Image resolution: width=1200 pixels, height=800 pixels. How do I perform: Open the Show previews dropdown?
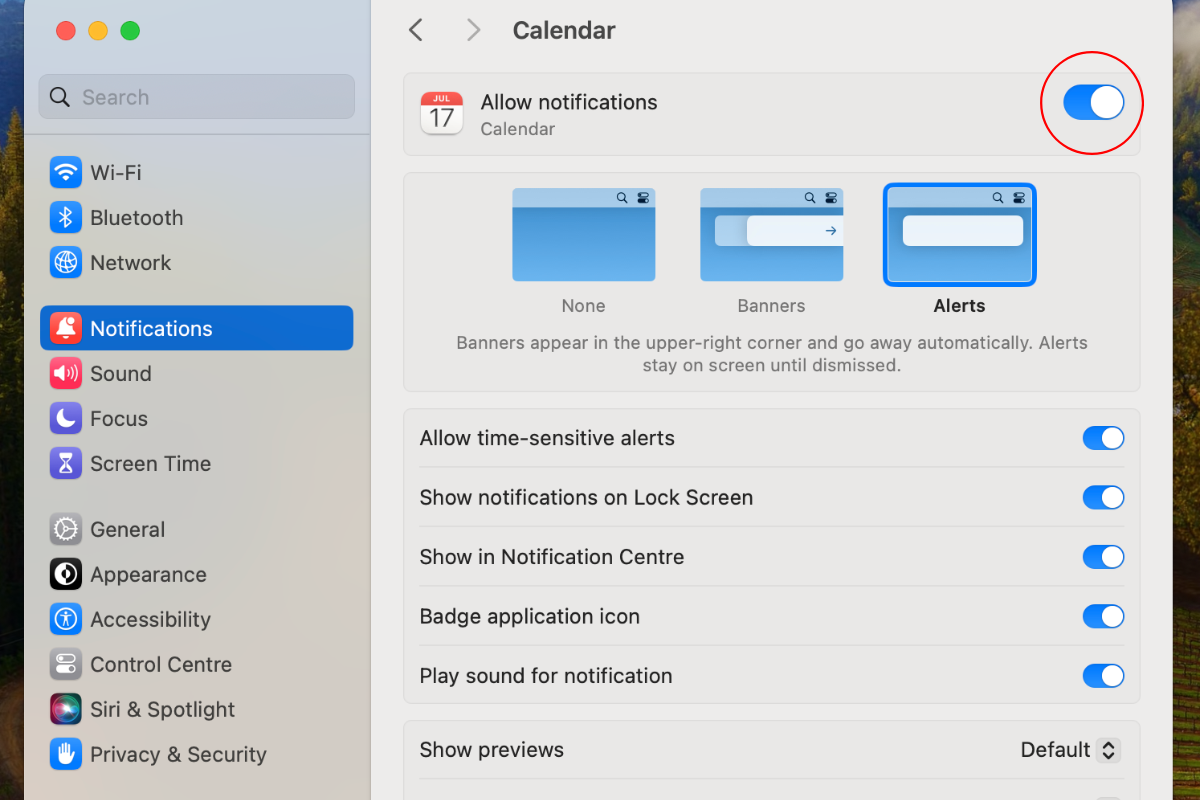coord(1070,750)
